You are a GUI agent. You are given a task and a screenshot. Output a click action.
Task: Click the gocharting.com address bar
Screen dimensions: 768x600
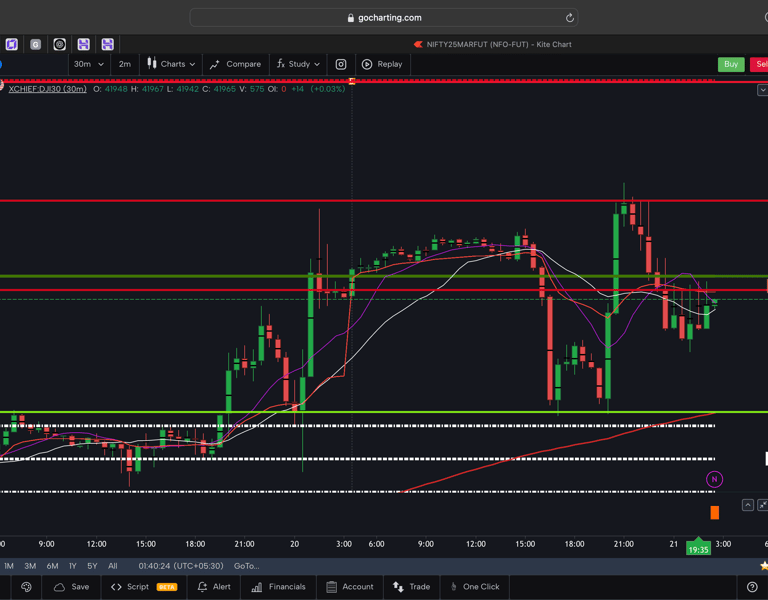(x=384, y=18)
